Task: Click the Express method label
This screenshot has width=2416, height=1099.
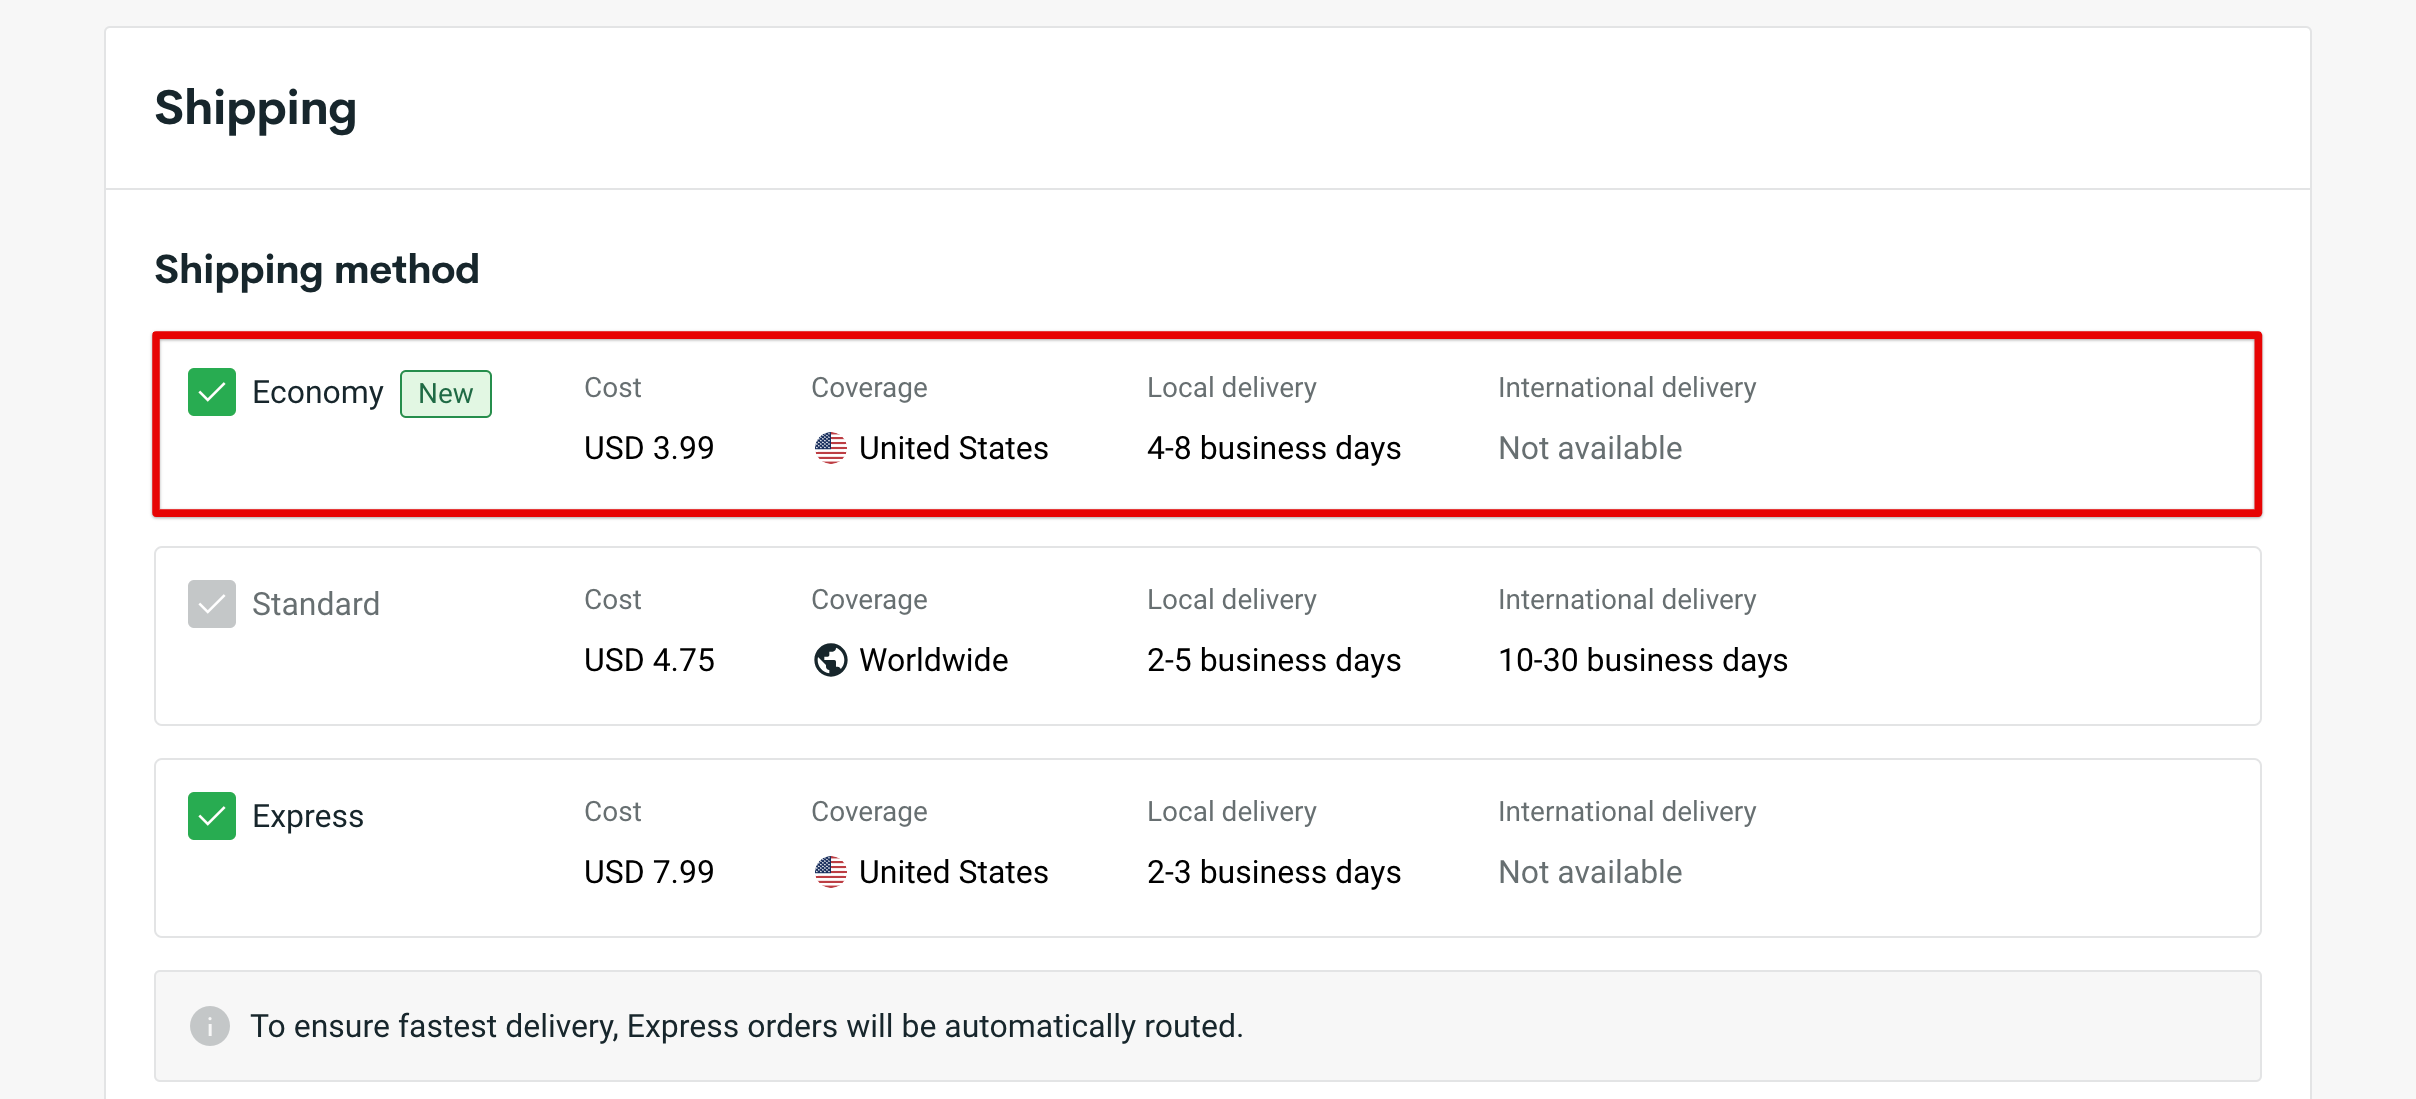Action: [x=308, y=816]
